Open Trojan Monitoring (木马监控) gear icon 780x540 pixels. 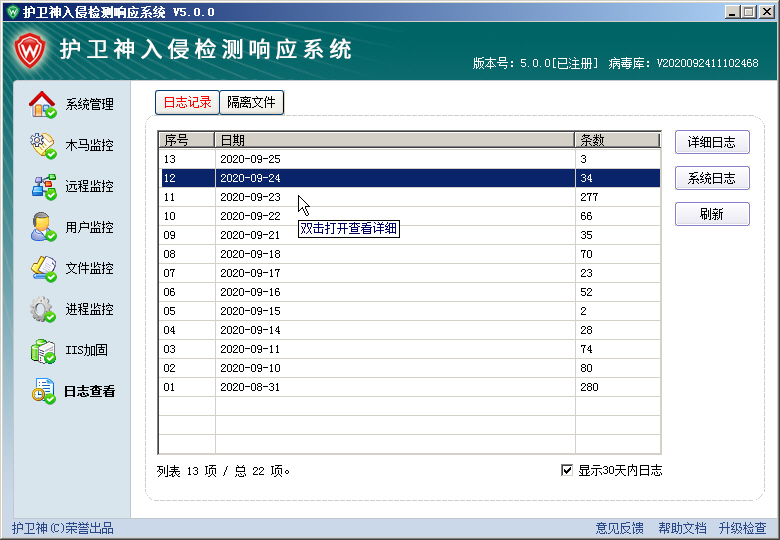pos(42,145)
